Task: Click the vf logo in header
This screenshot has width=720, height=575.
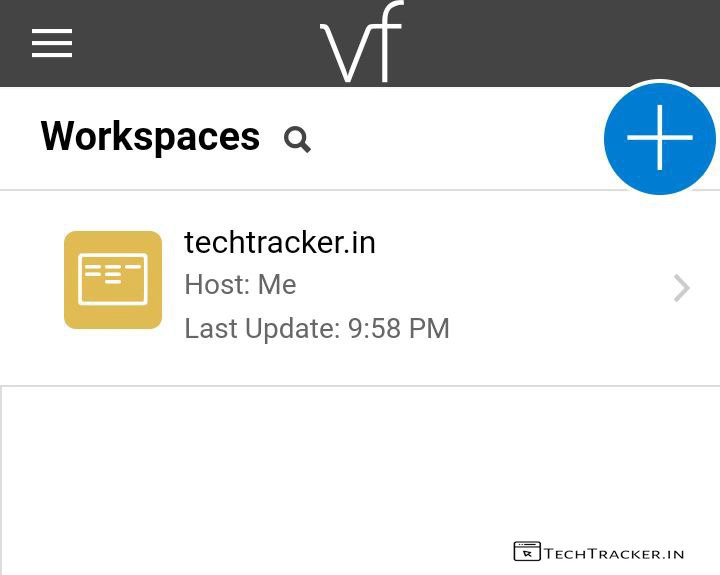Action: coord(361,44)
